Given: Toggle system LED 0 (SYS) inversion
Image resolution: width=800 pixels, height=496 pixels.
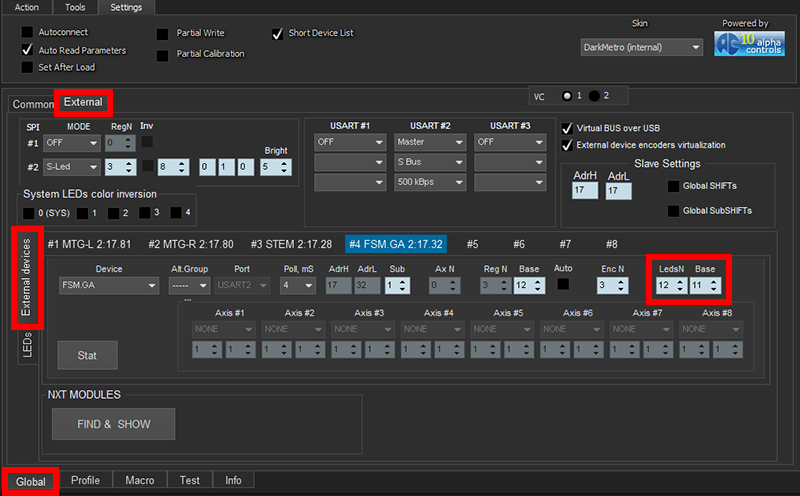Looking at the screenshot, I should (x=29, y=213).
